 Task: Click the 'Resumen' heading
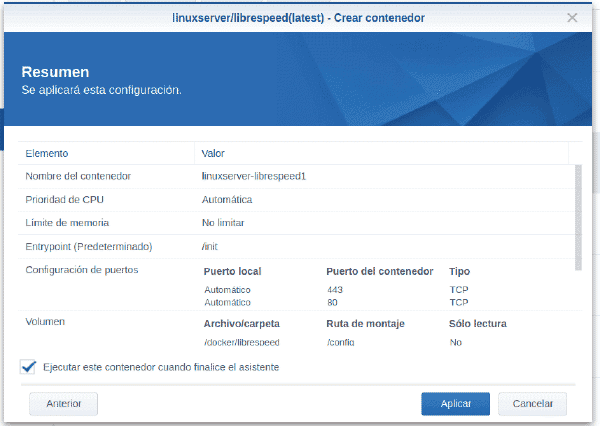[55, 72]
